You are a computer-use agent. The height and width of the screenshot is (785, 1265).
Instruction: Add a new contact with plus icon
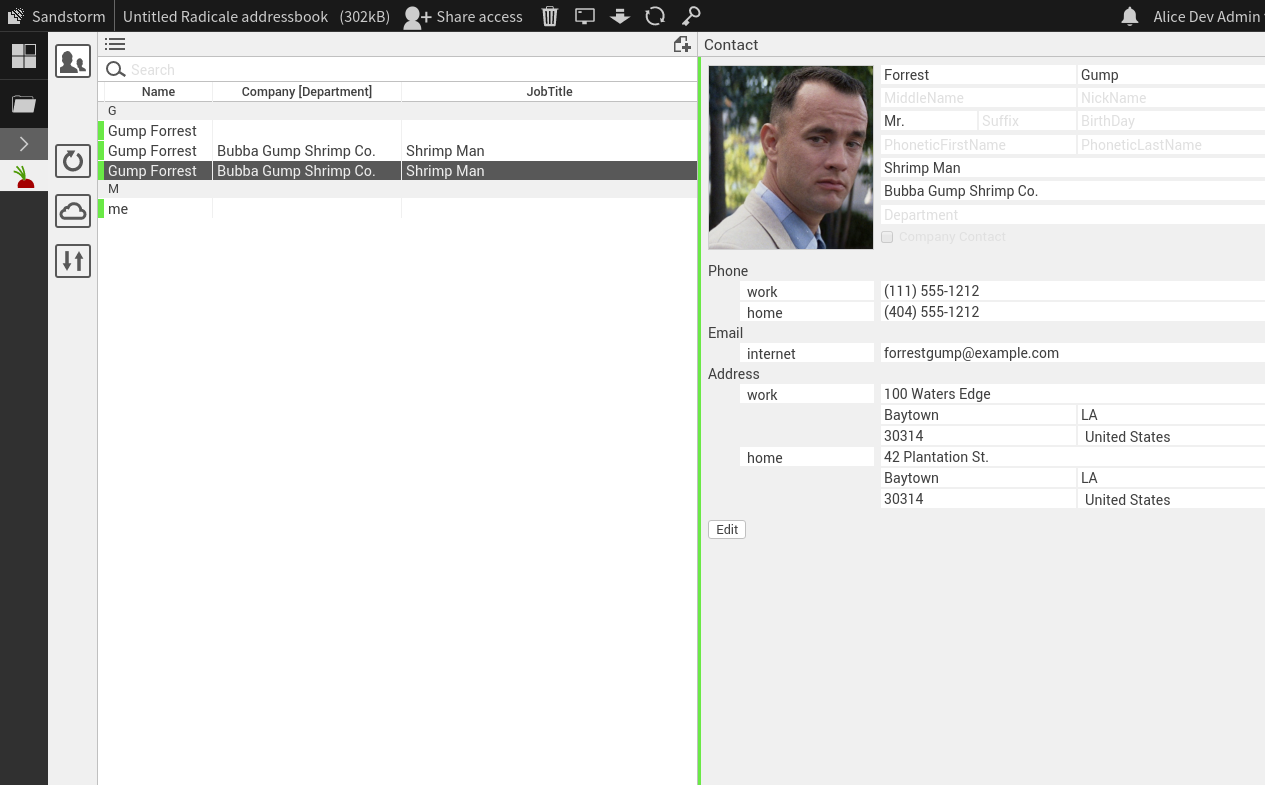click(682, 44)
